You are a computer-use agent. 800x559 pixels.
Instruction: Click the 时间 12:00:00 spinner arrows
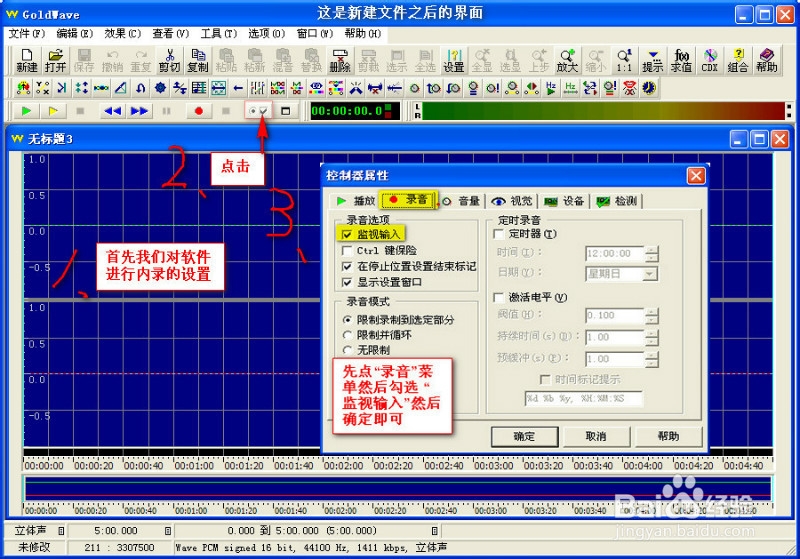tap(652, 253)
